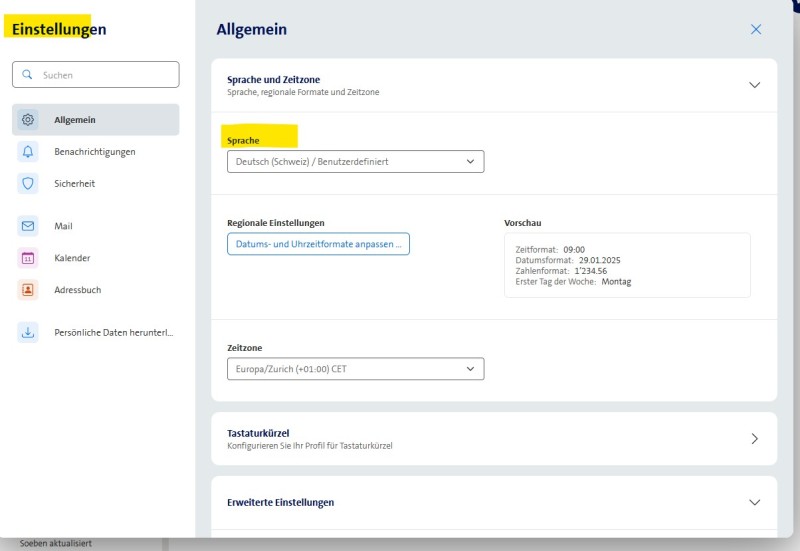Click the magnifier icon in search box
This screenshot has width=800, height=551.
(x=28, y=75)
